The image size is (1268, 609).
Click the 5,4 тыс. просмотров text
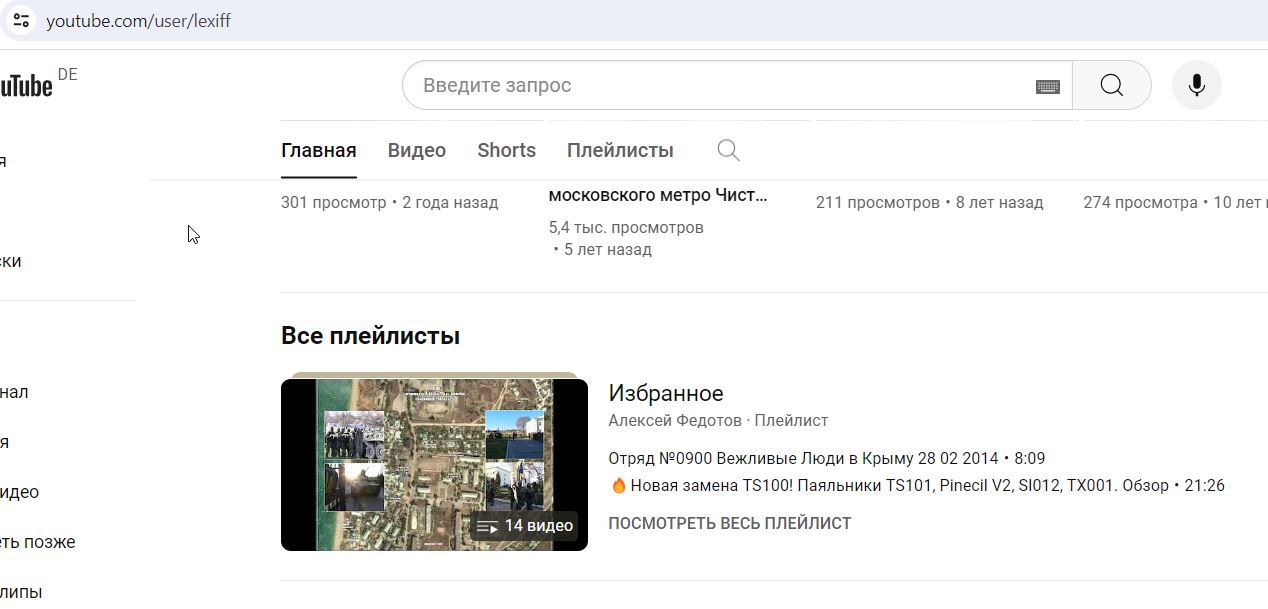click(x=626, y=227)
